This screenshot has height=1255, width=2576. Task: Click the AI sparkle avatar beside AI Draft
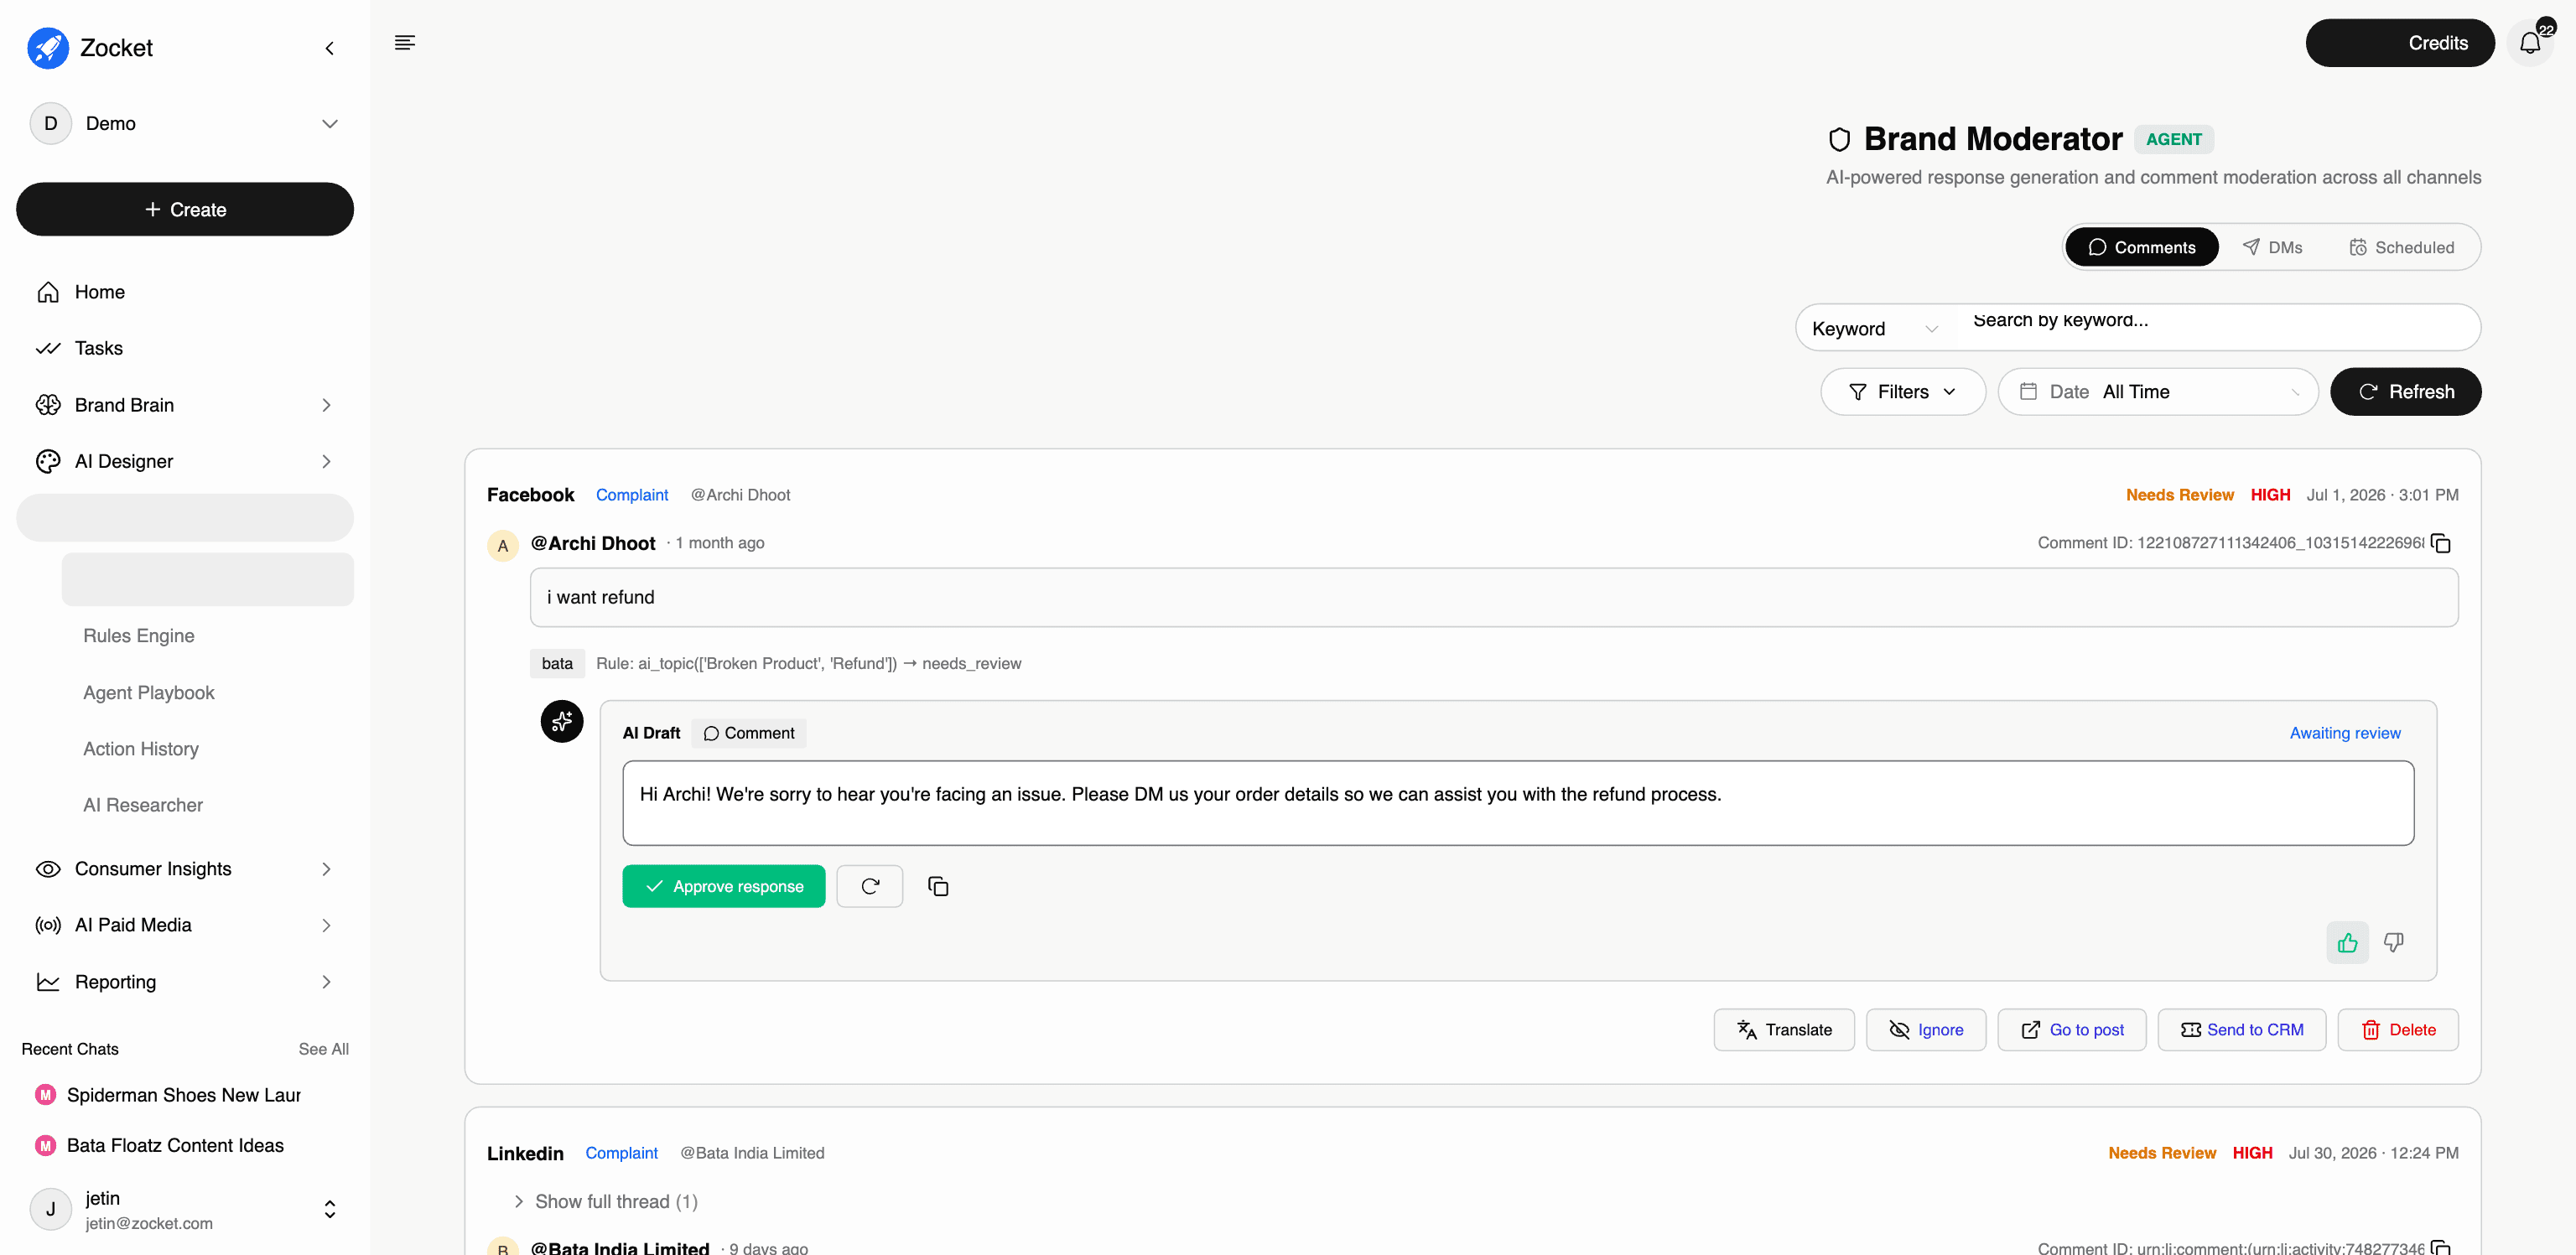click(562, 721)
